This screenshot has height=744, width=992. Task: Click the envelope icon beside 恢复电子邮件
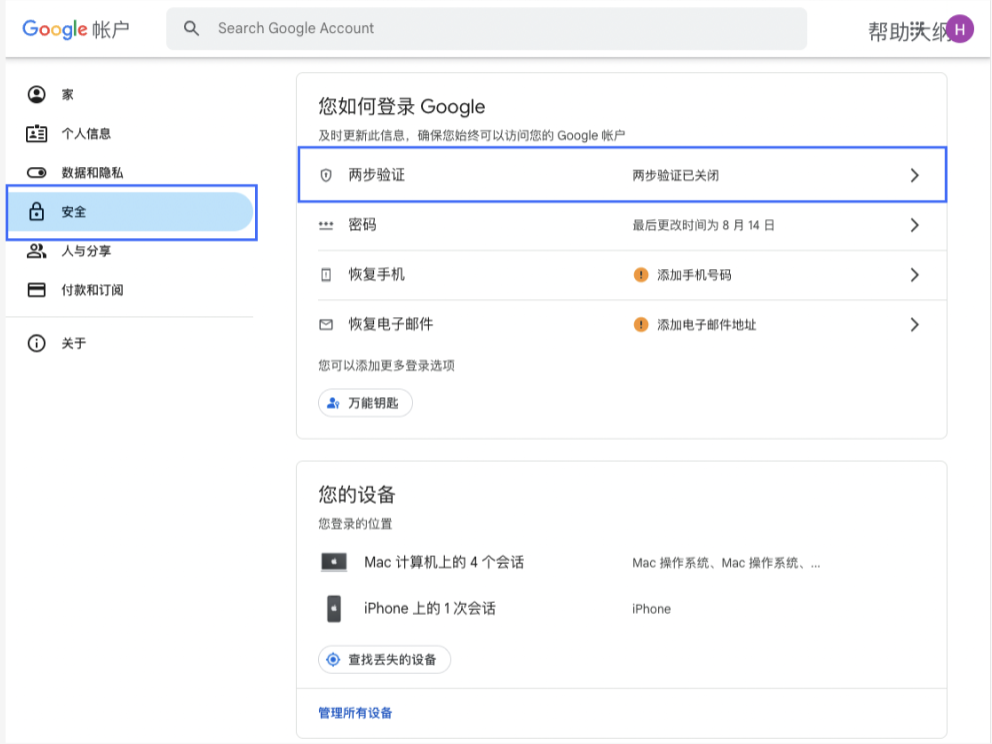point(326,325)
